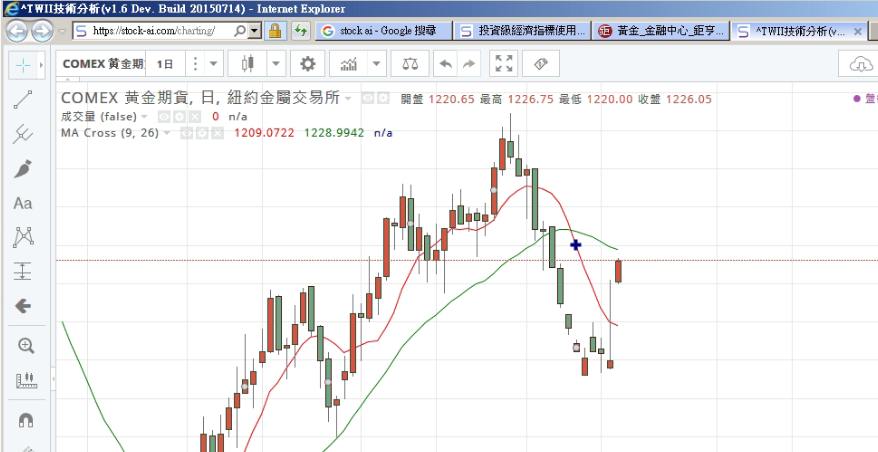This screenshot has width=878, height=452.
Task: Click the security lock icon
Action: coord(274,31)
